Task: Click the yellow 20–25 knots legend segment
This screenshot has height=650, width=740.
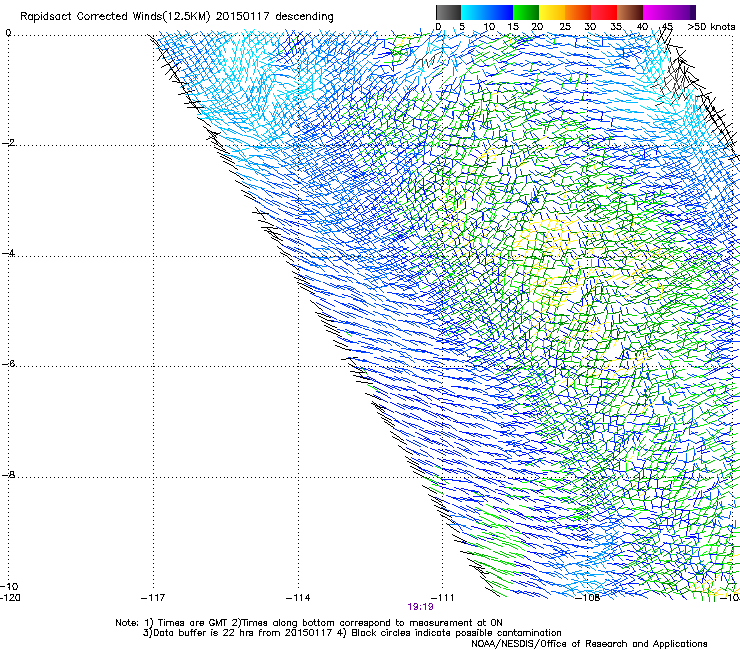Action: (x=552, y=12)
